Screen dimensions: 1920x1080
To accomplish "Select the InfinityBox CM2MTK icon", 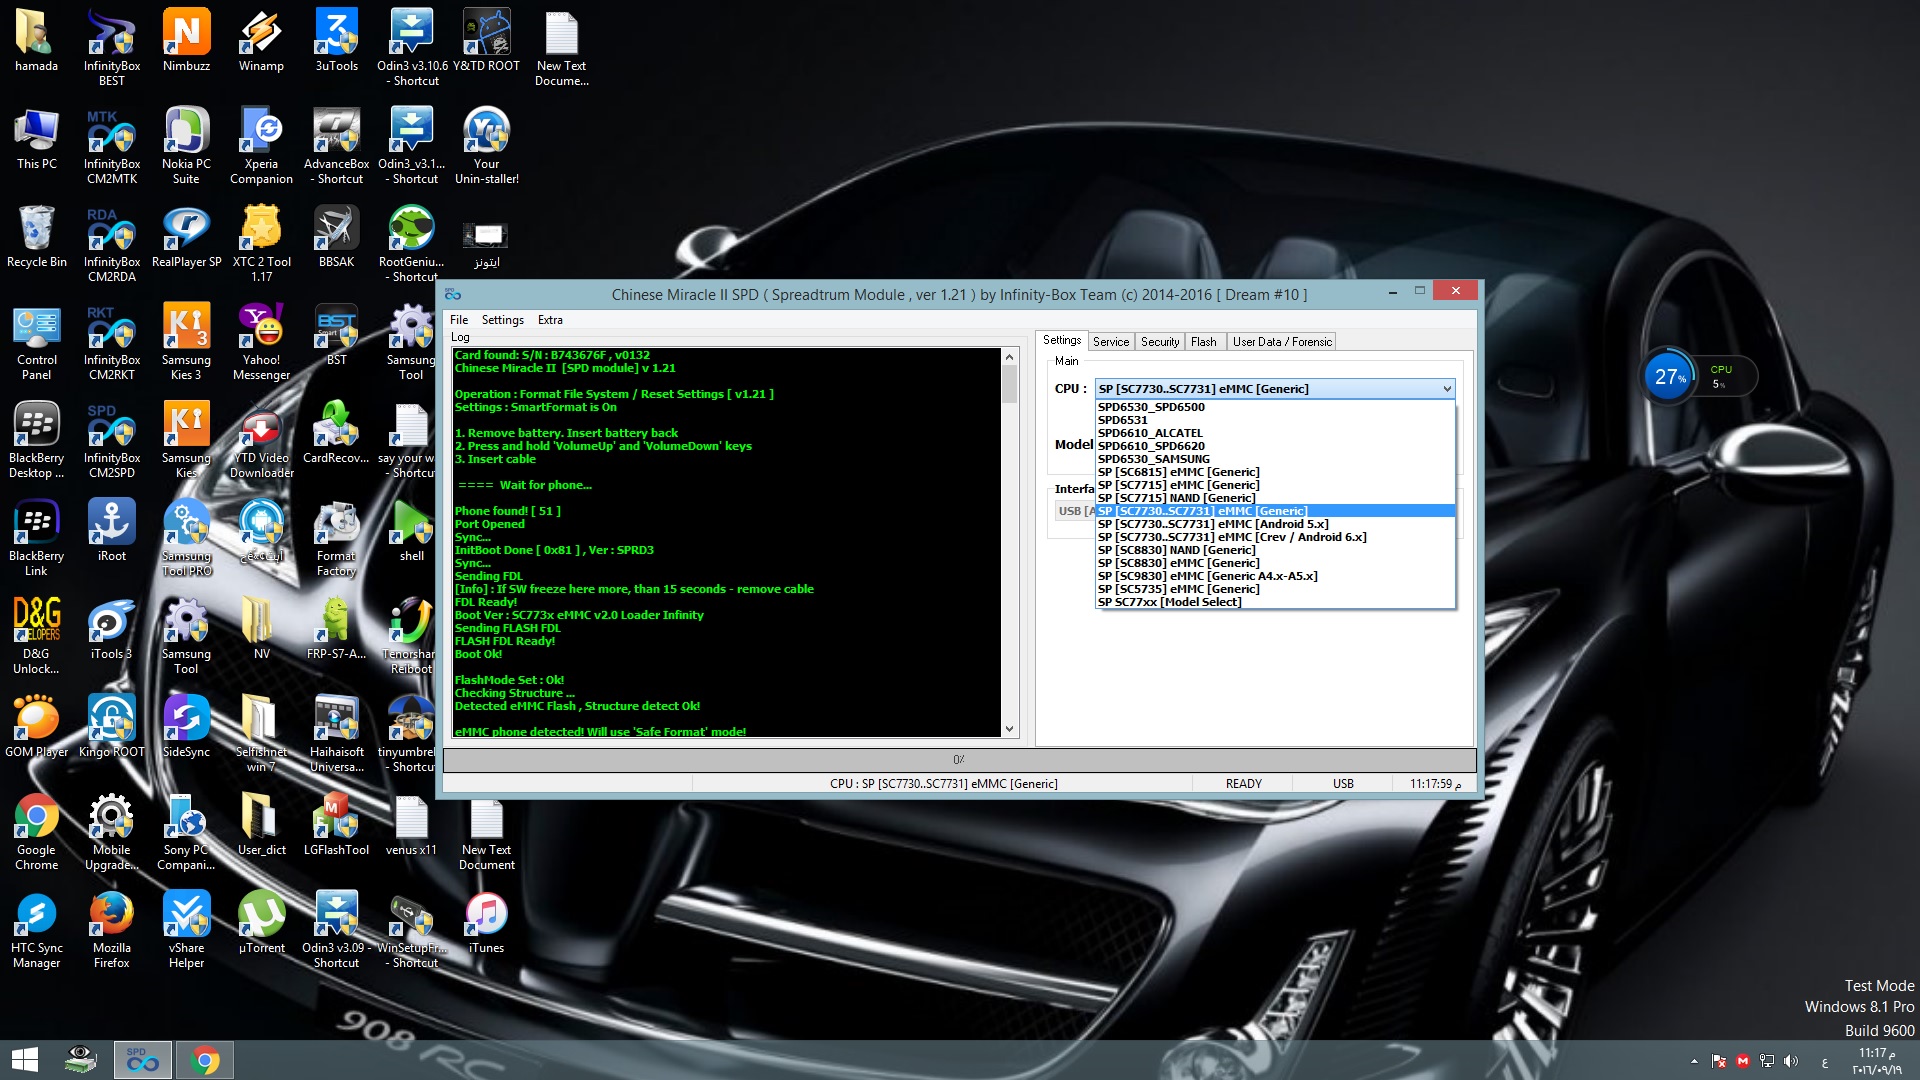I will pos(112,145).
